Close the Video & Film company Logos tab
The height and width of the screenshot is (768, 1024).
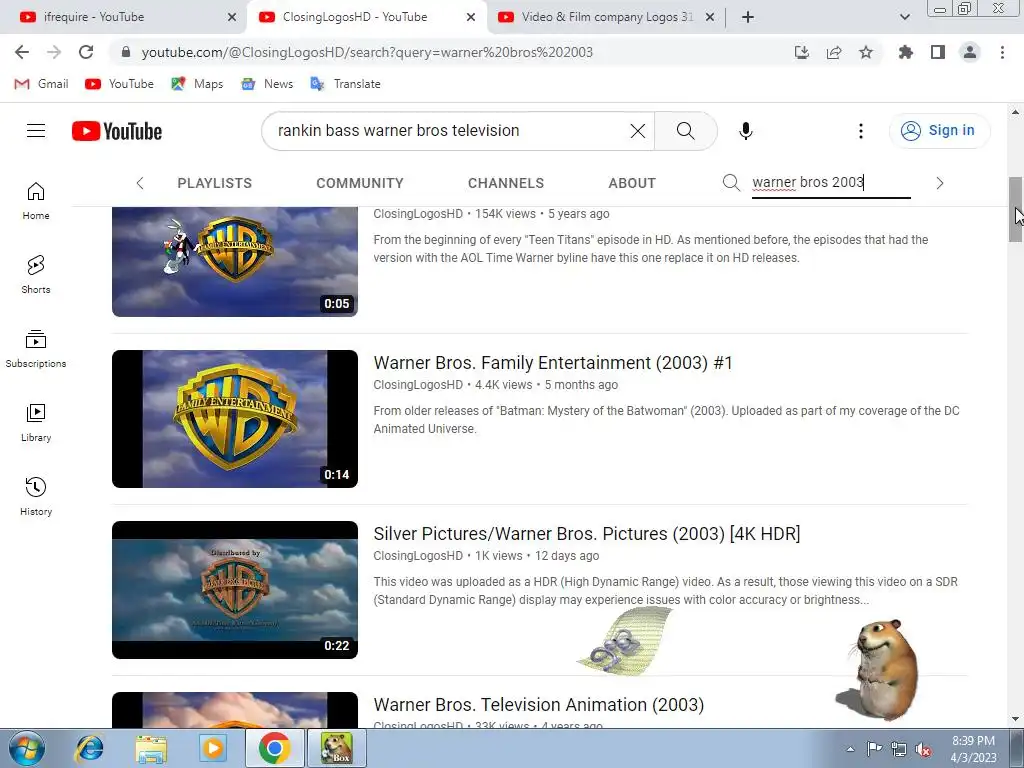click(710, 17)
